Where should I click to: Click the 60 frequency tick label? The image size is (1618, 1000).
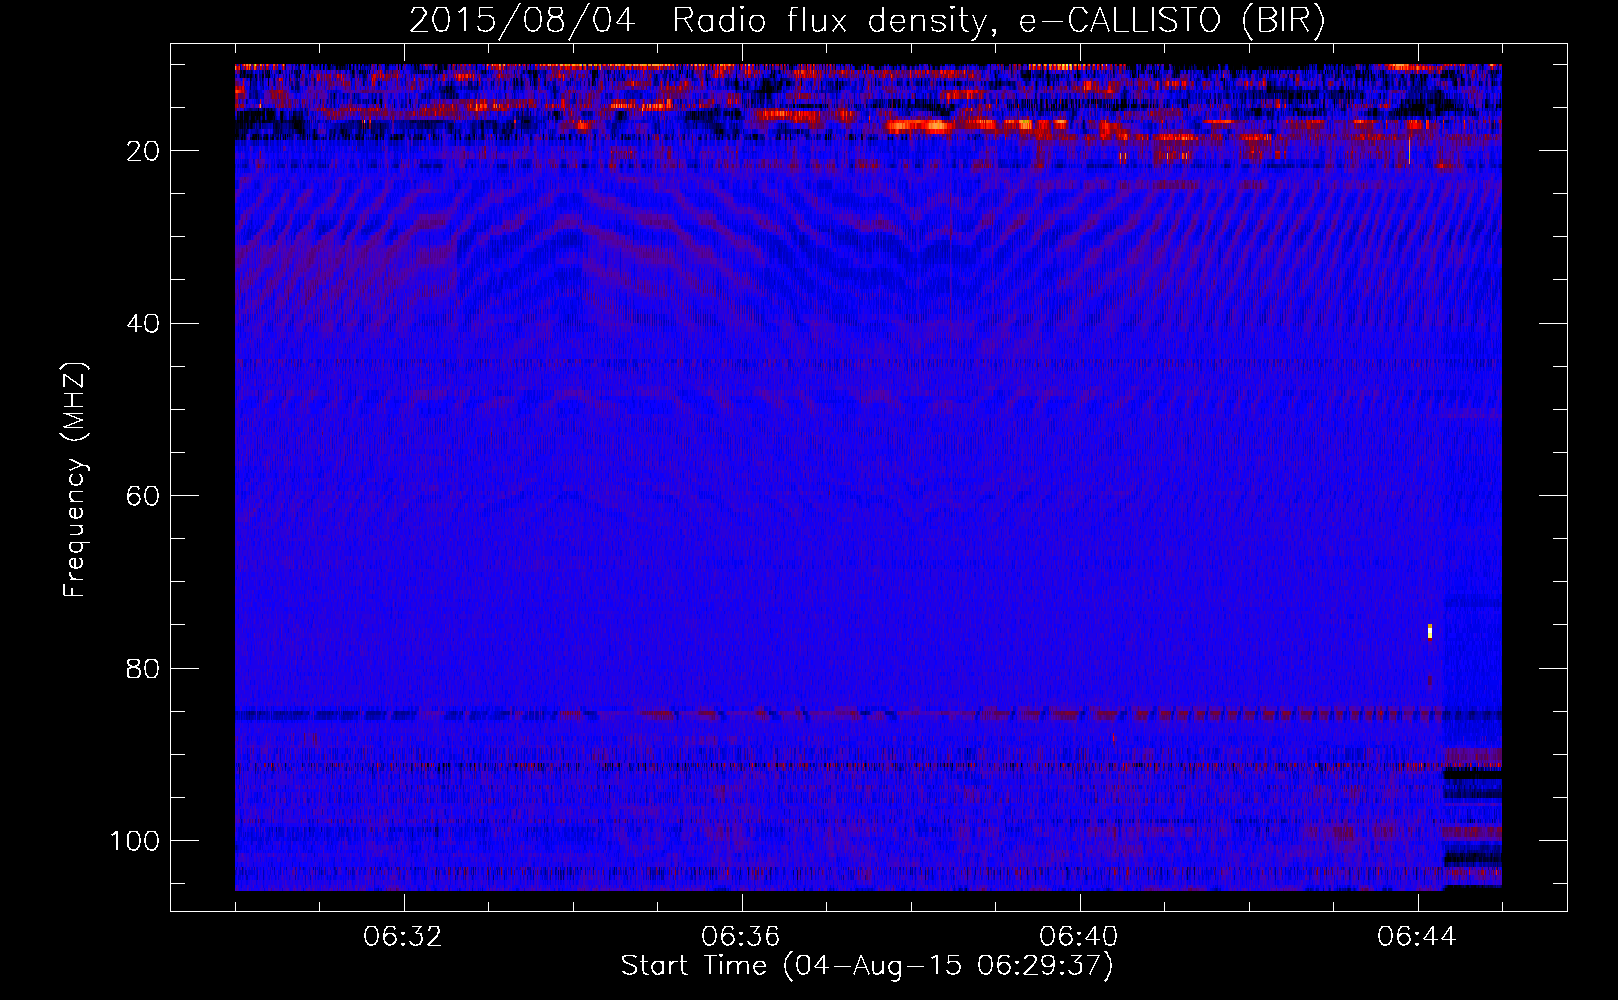point(143,496)
